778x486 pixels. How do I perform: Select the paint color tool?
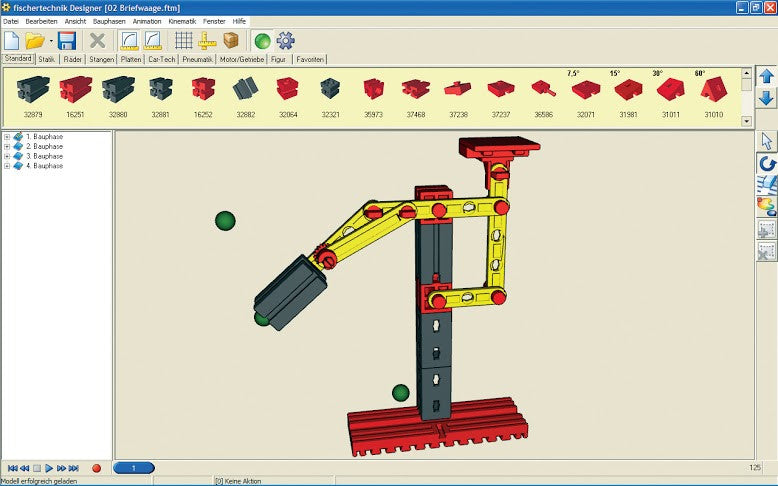pyautogui.click(x=766, y=206)
